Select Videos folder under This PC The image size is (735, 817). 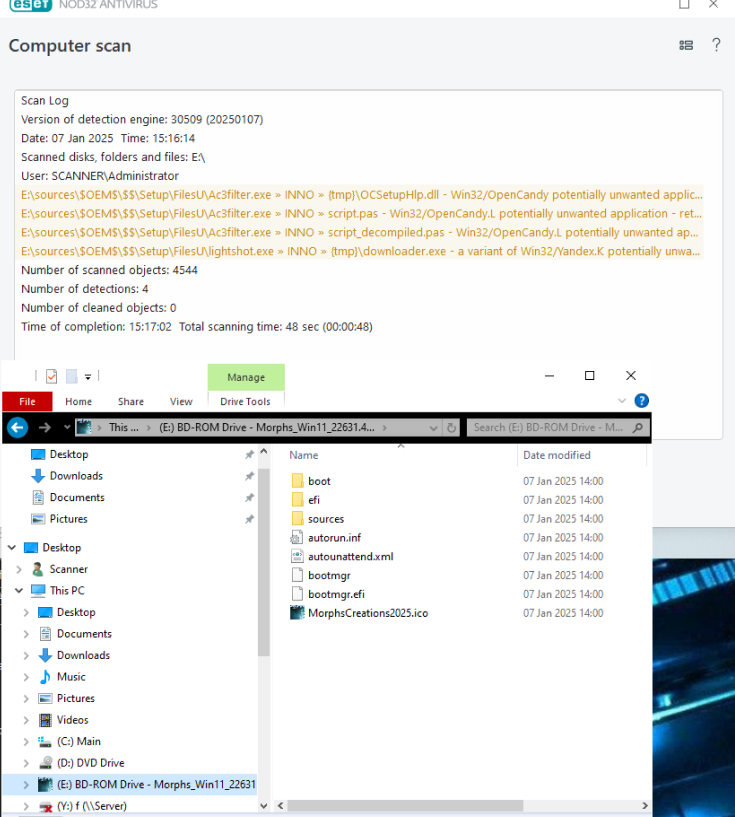tap(72, 720)
